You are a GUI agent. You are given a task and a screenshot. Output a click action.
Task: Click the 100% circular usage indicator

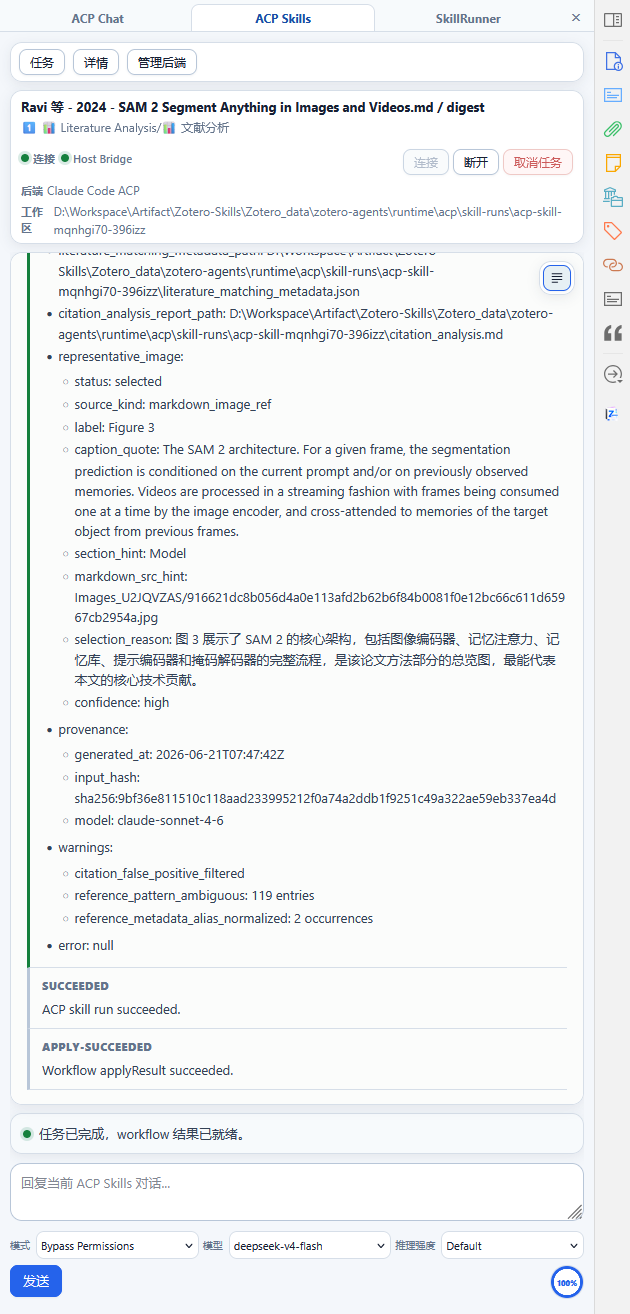pos(567,1282)
